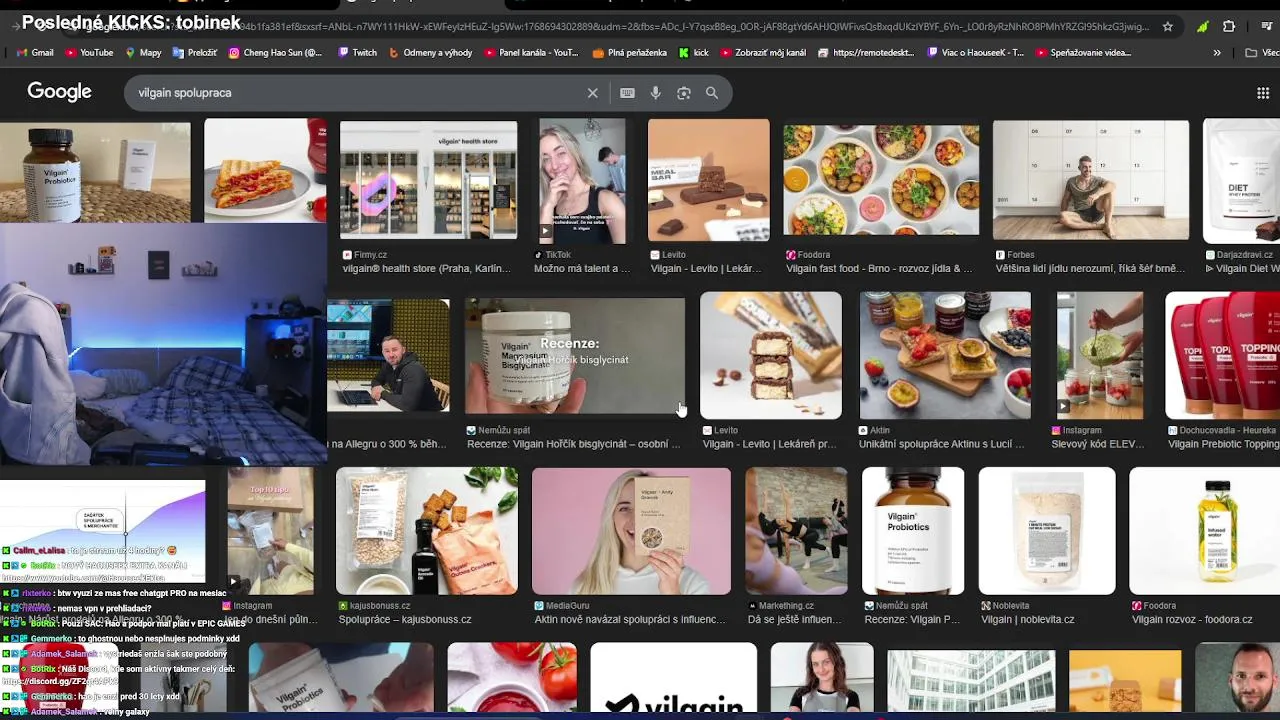This screenshot has width=1280, height=720.
Task: Open the Recenze Magnesium Bisglycinát image
Action: click(x=575, y=356)
